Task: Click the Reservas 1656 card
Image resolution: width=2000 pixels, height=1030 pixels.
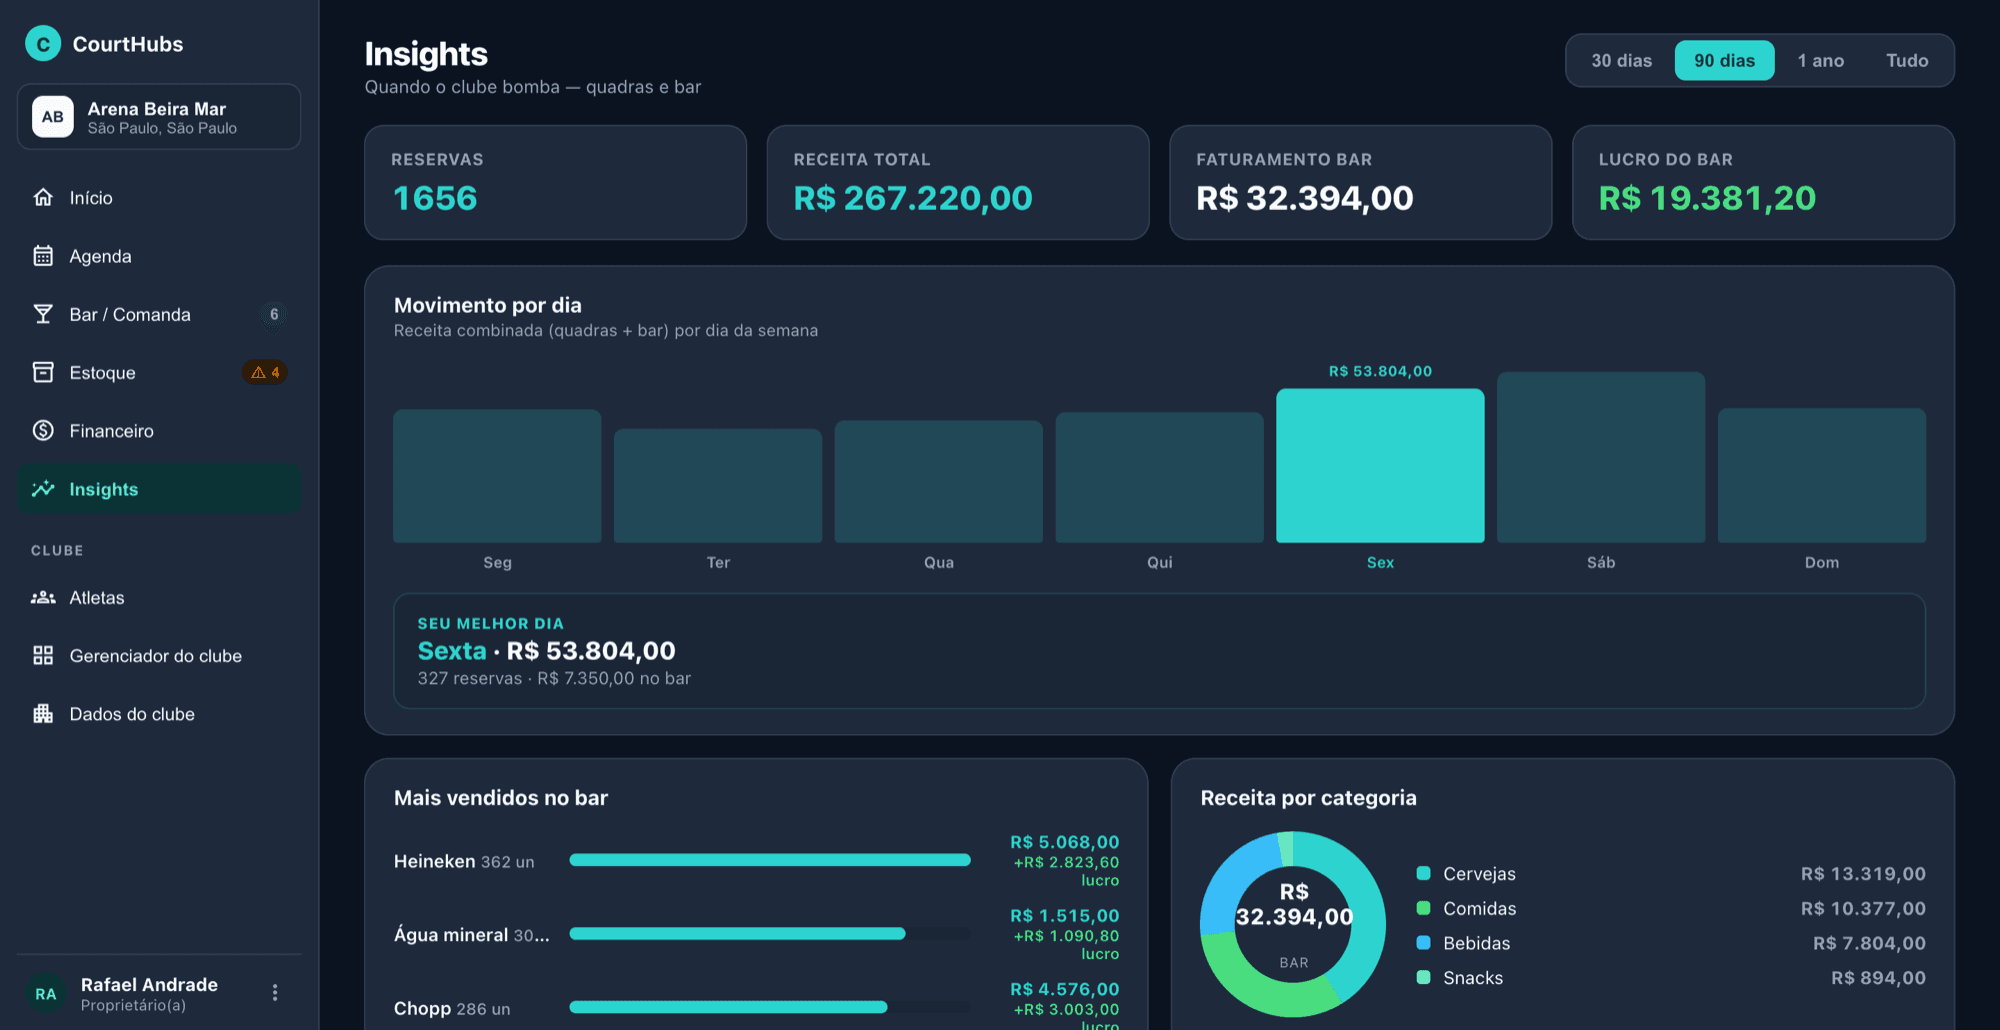Action: (x=555, y=182)
